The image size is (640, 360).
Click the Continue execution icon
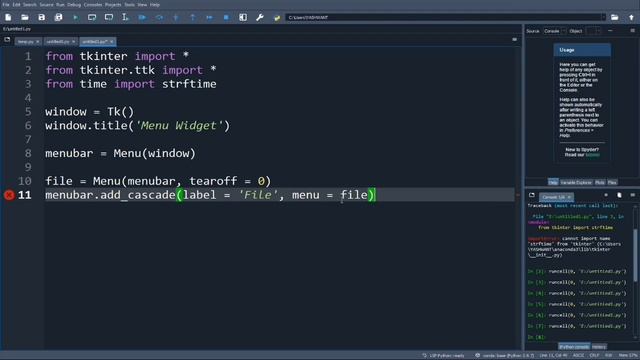point(209,18)
